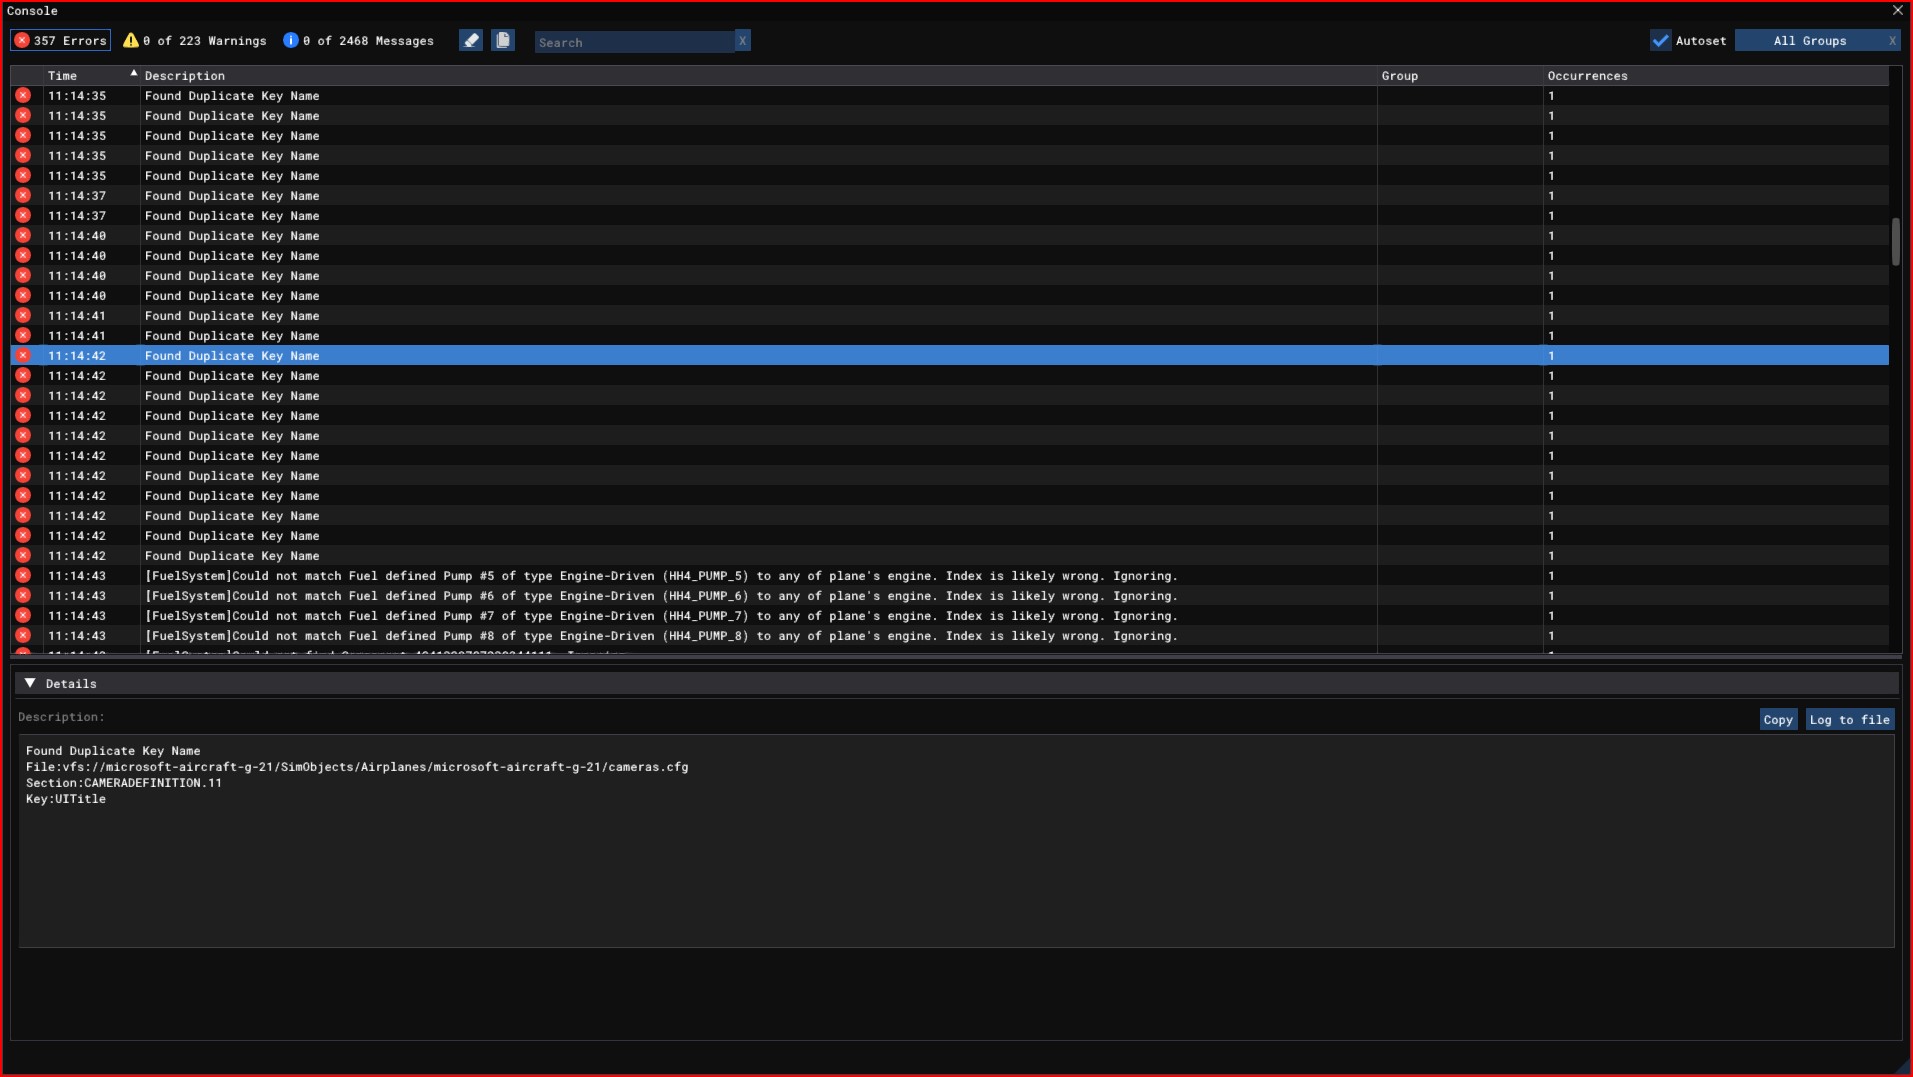This screenshot has height=1077, width=1913.
Task: Click the Time sort arrow indicator
Action: click(133, 73)
